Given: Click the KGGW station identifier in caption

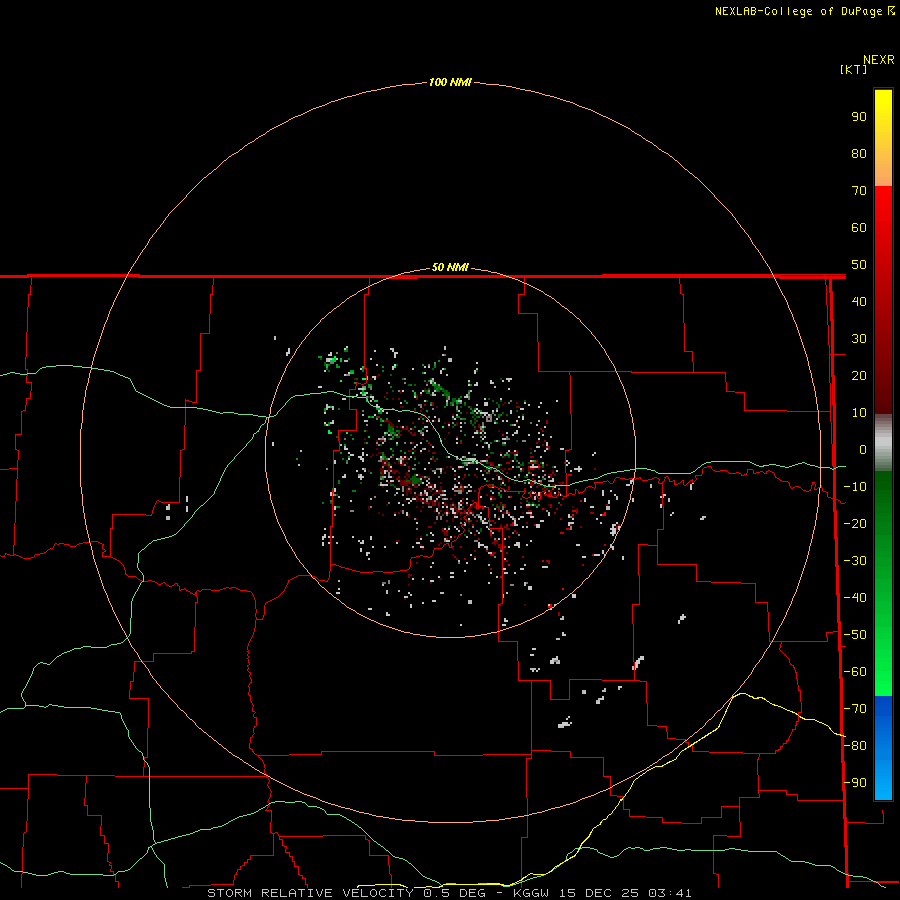Looking at the screenshot, I should pos(533,893).
